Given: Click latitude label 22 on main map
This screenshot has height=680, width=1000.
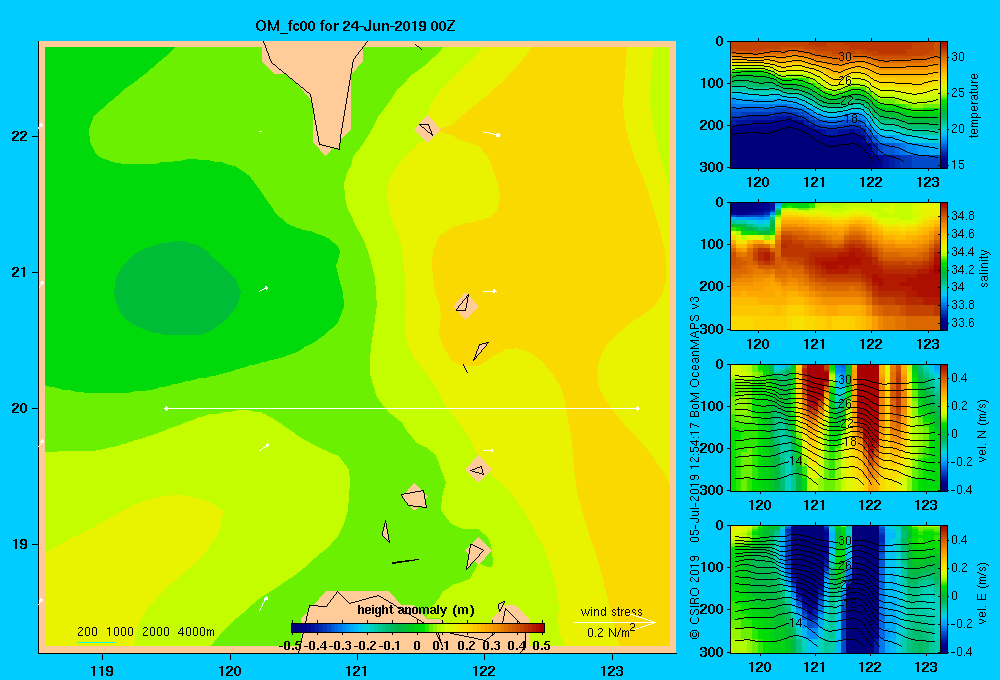Looking at the screenshot, I should click(x=19, y=136).
